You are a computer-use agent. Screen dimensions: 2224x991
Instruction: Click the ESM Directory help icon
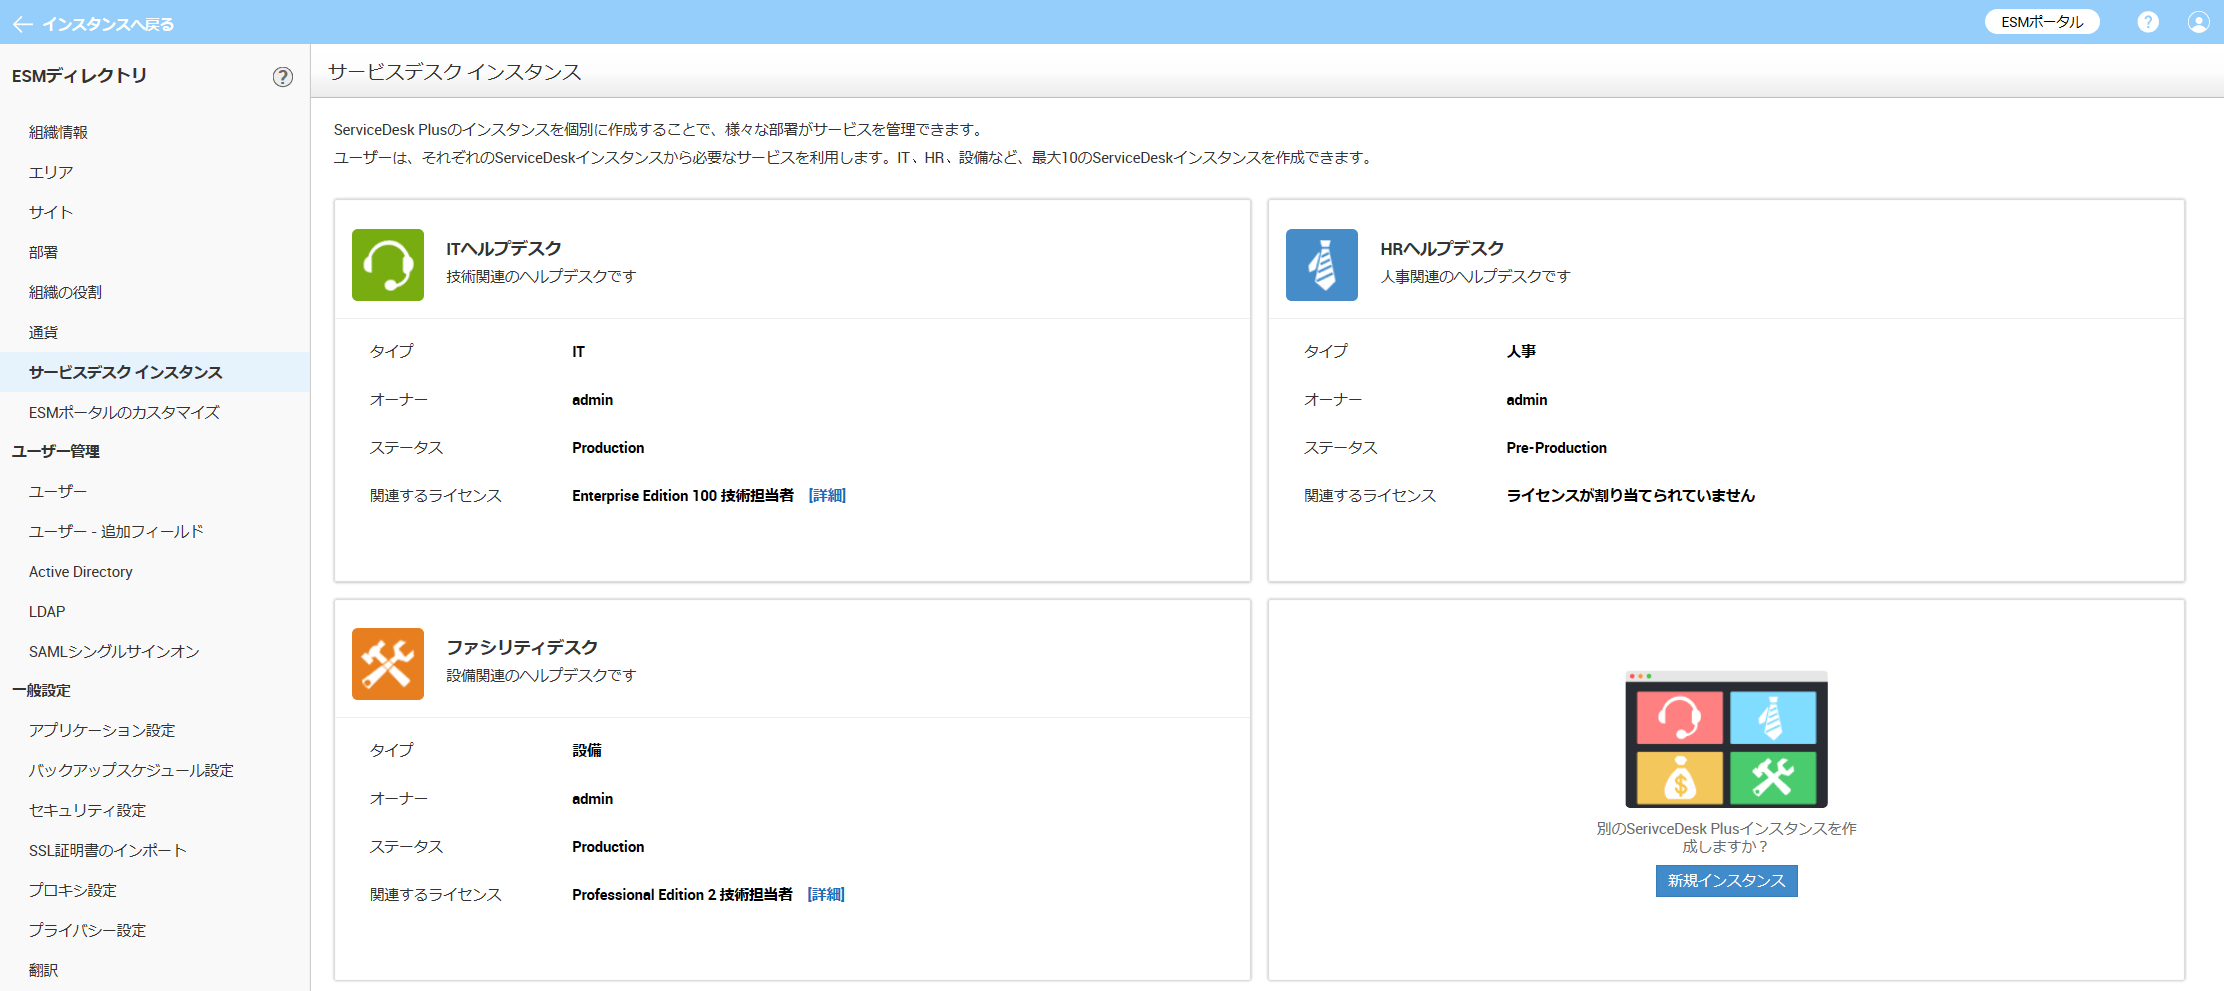point(283,77)
